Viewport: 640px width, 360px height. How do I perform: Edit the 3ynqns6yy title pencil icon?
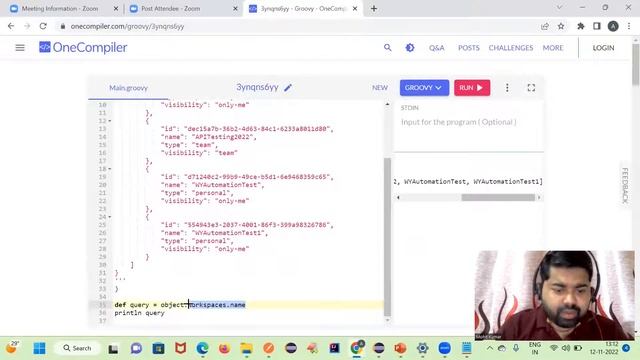pyautogui.click(x=288, y=88)
